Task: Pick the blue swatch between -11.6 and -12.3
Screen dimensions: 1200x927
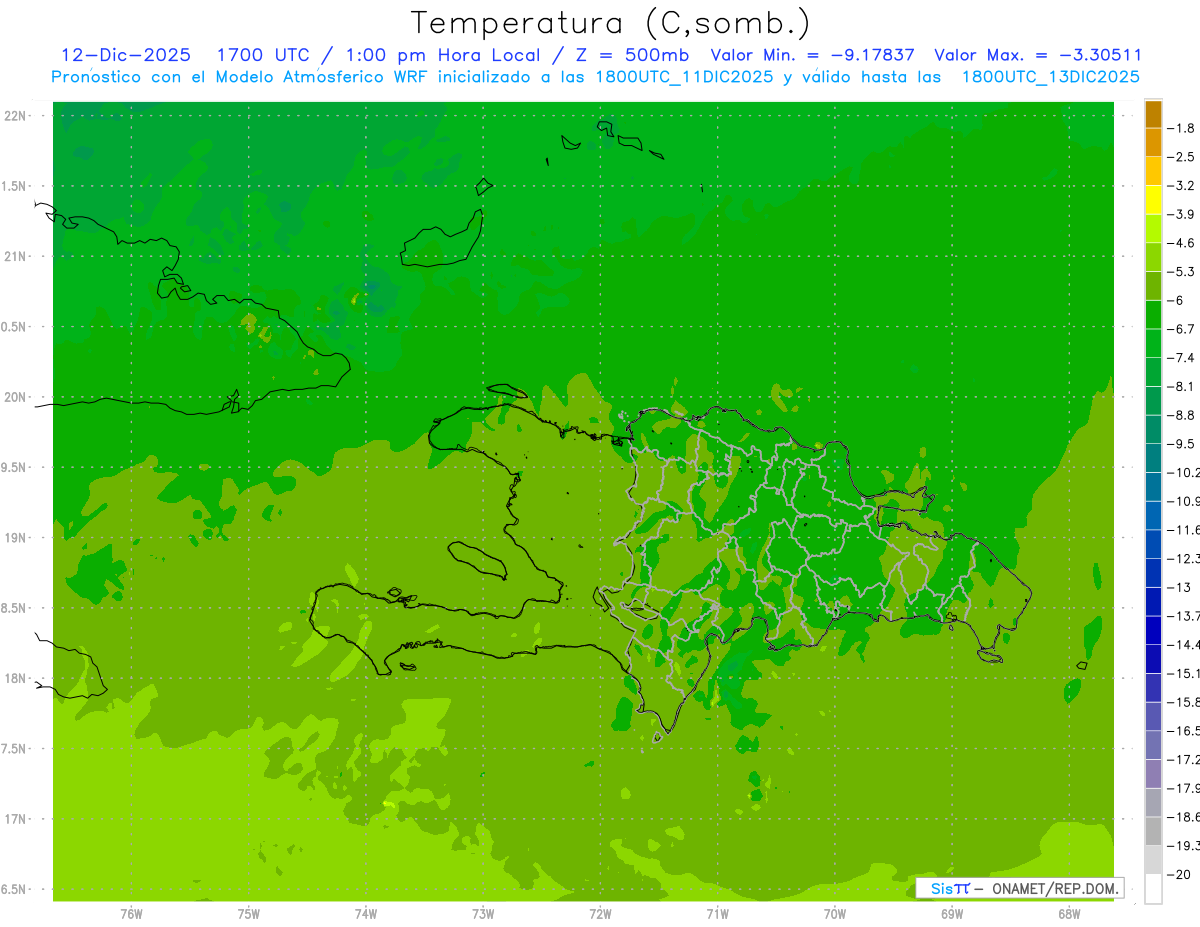Action: (x=1153, y=544)
